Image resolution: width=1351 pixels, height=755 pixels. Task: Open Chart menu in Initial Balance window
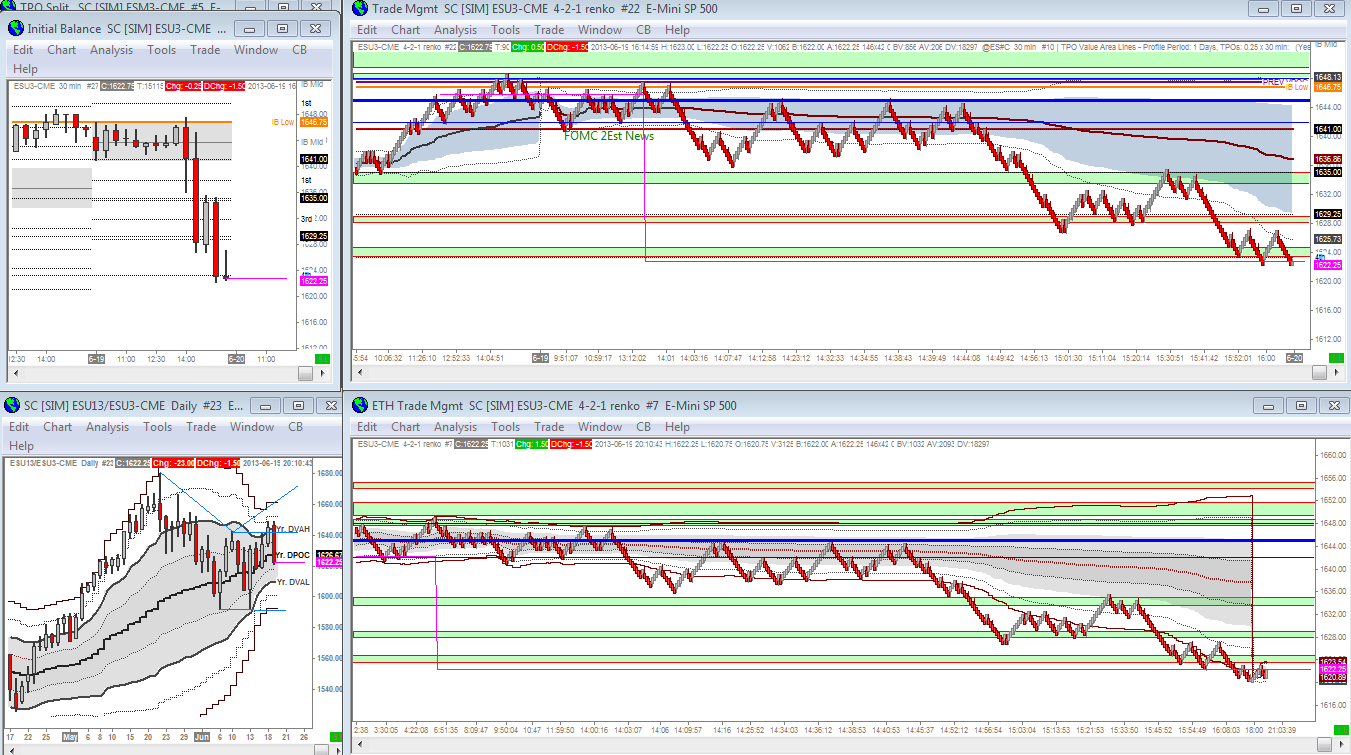click(61, 50)
